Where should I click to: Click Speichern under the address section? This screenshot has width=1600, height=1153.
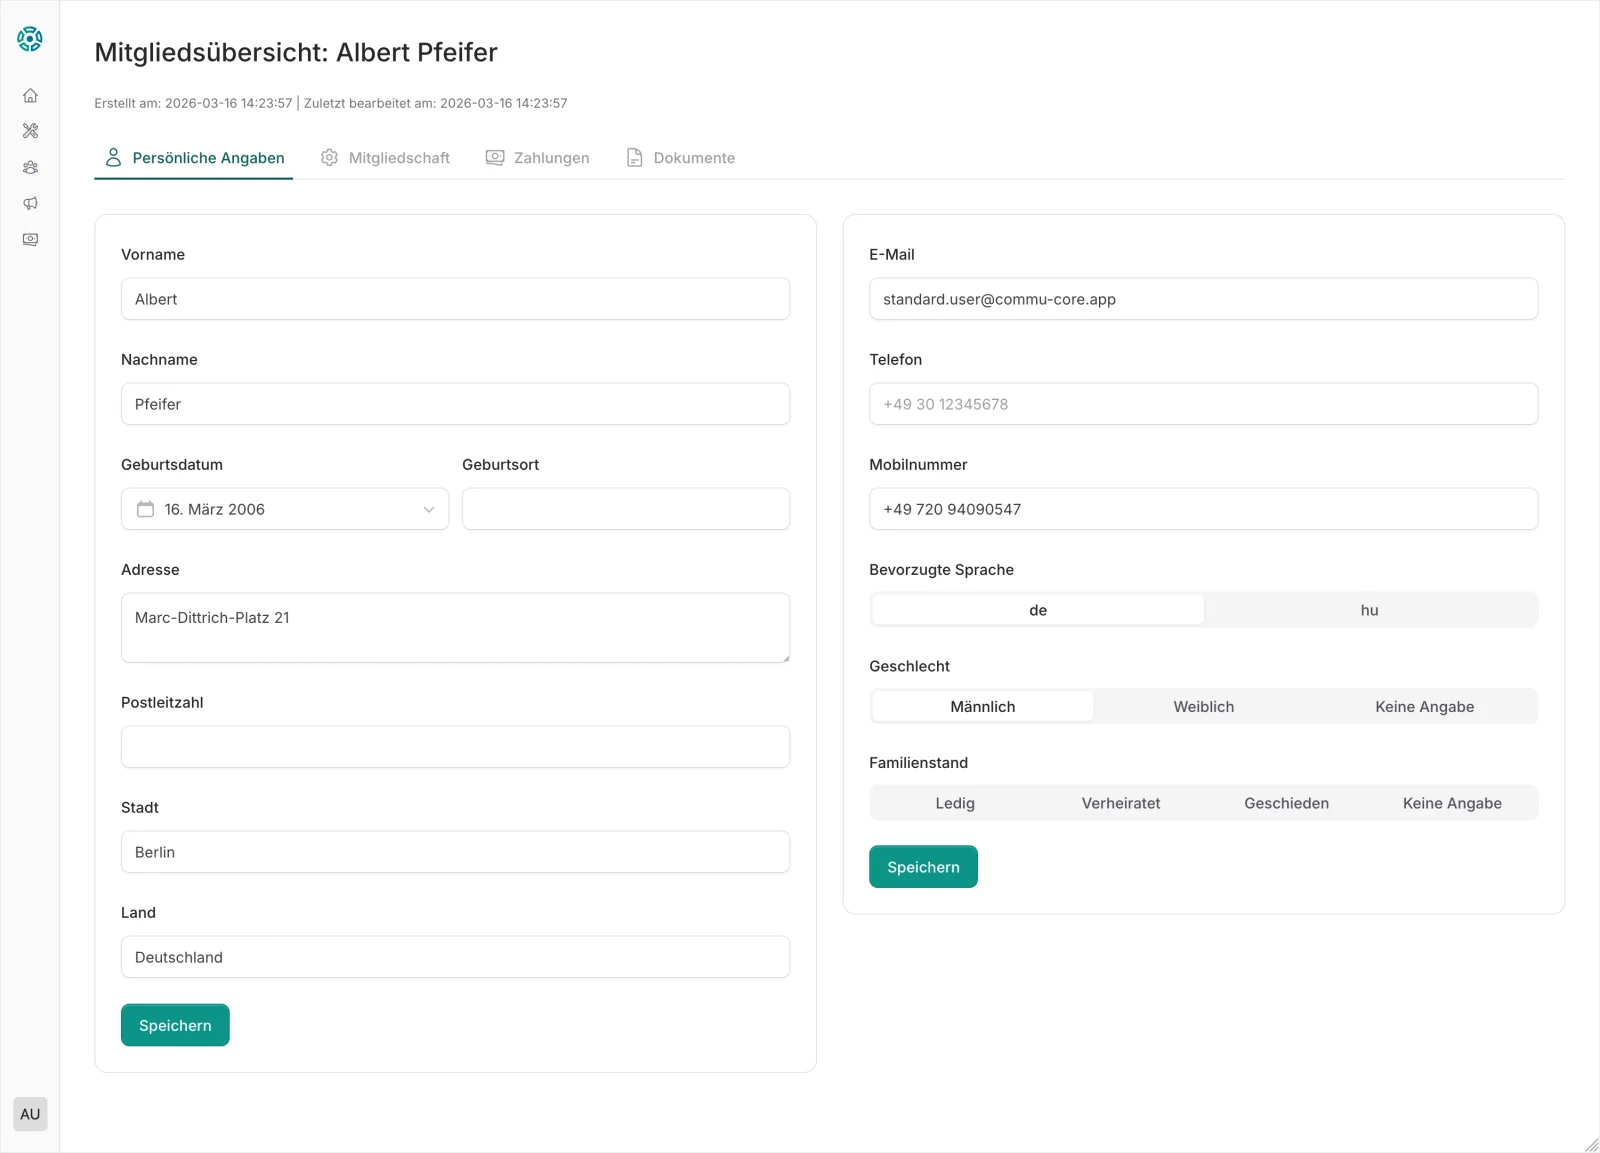coord(175,1024)
